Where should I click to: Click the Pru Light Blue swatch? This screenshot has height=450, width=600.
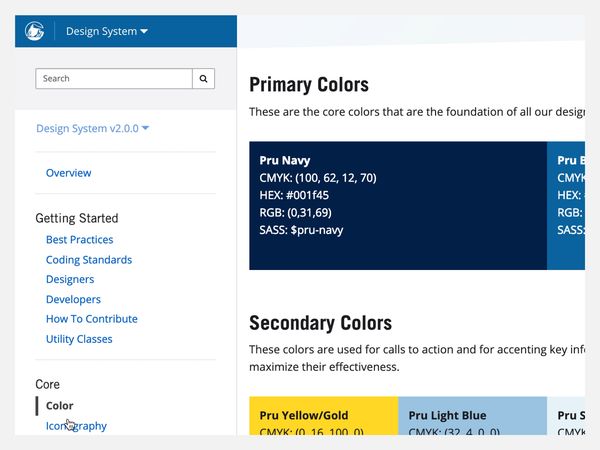(473, 416)
